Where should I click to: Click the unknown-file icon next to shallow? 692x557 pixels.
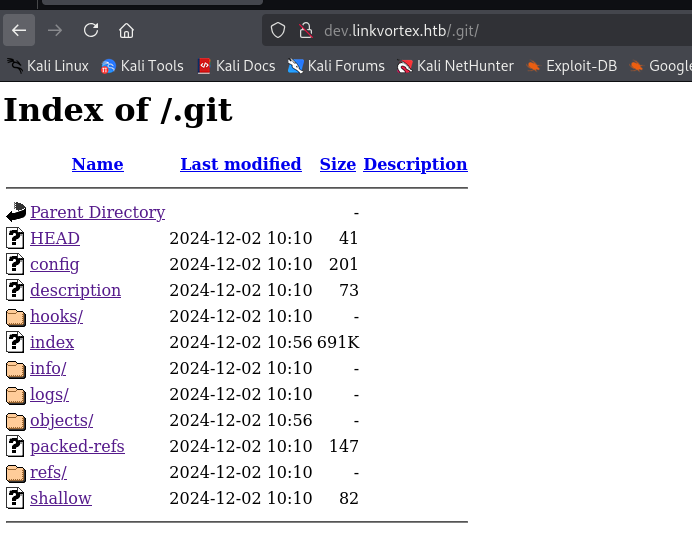(x=15, y=498)
